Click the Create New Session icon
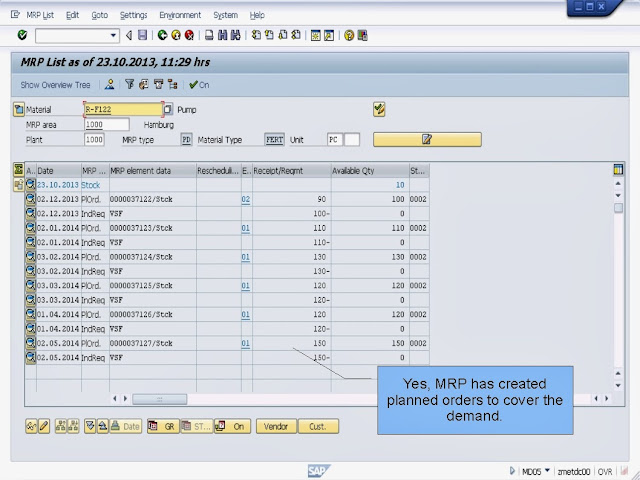 [316, 36]
